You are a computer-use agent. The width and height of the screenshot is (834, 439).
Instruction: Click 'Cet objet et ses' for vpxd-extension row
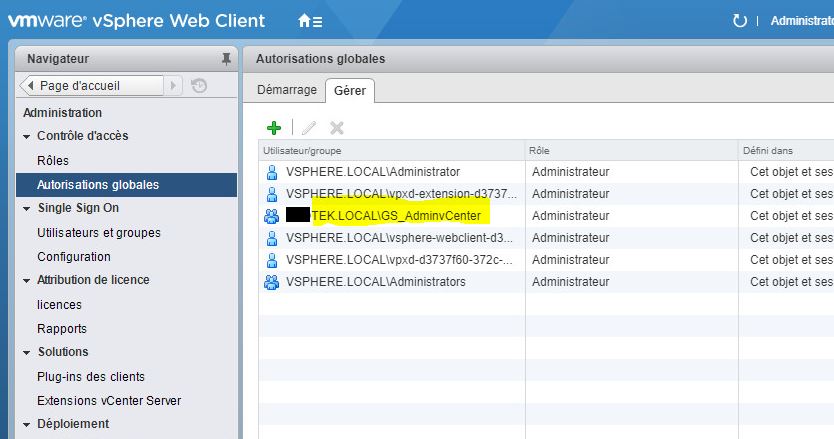pos(791,194)
